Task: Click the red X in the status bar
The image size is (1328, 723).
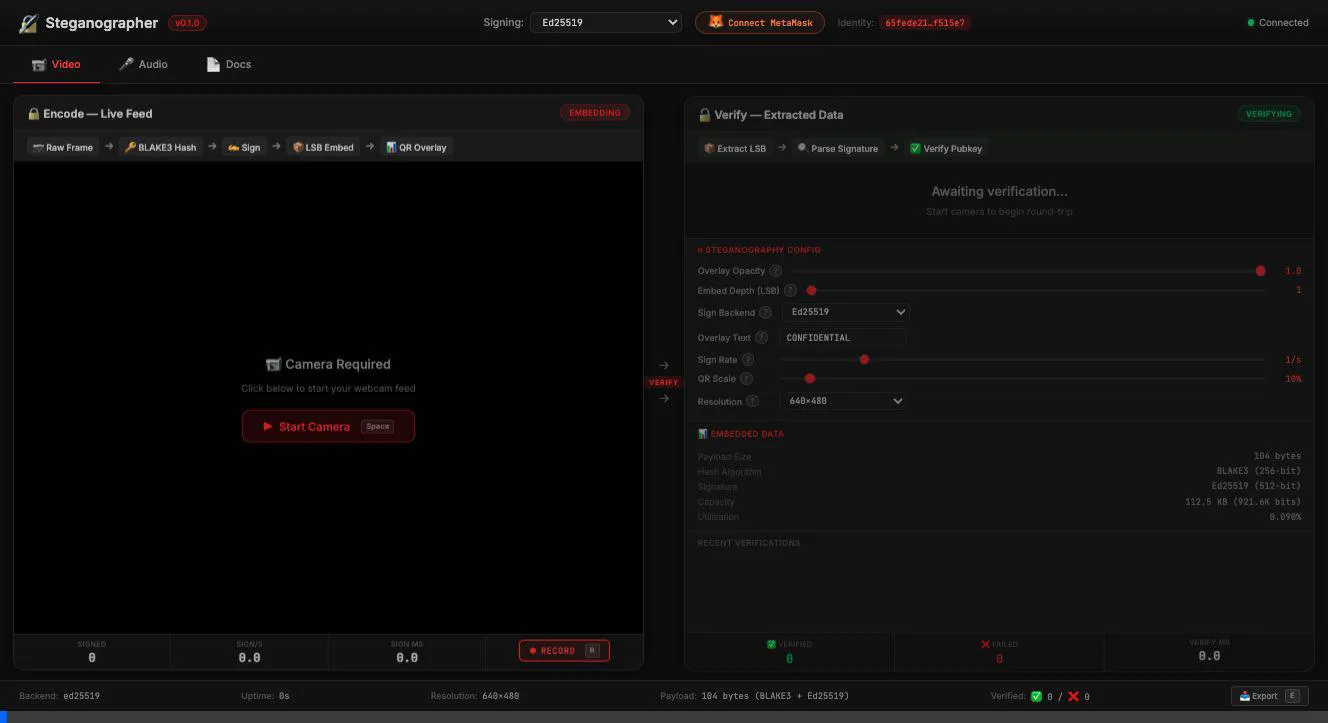Action: coord(1073,696)
